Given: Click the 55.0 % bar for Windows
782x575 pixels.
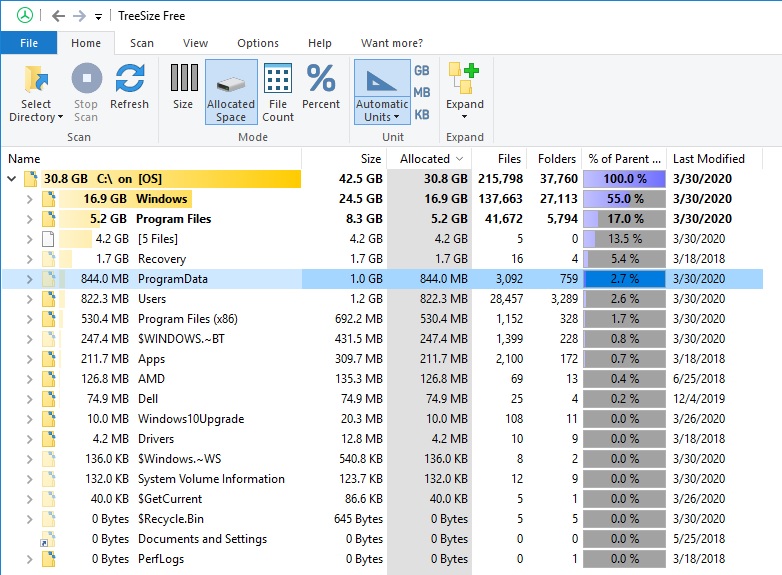Looking at the screenshot, I should click(x=624, y=198).
